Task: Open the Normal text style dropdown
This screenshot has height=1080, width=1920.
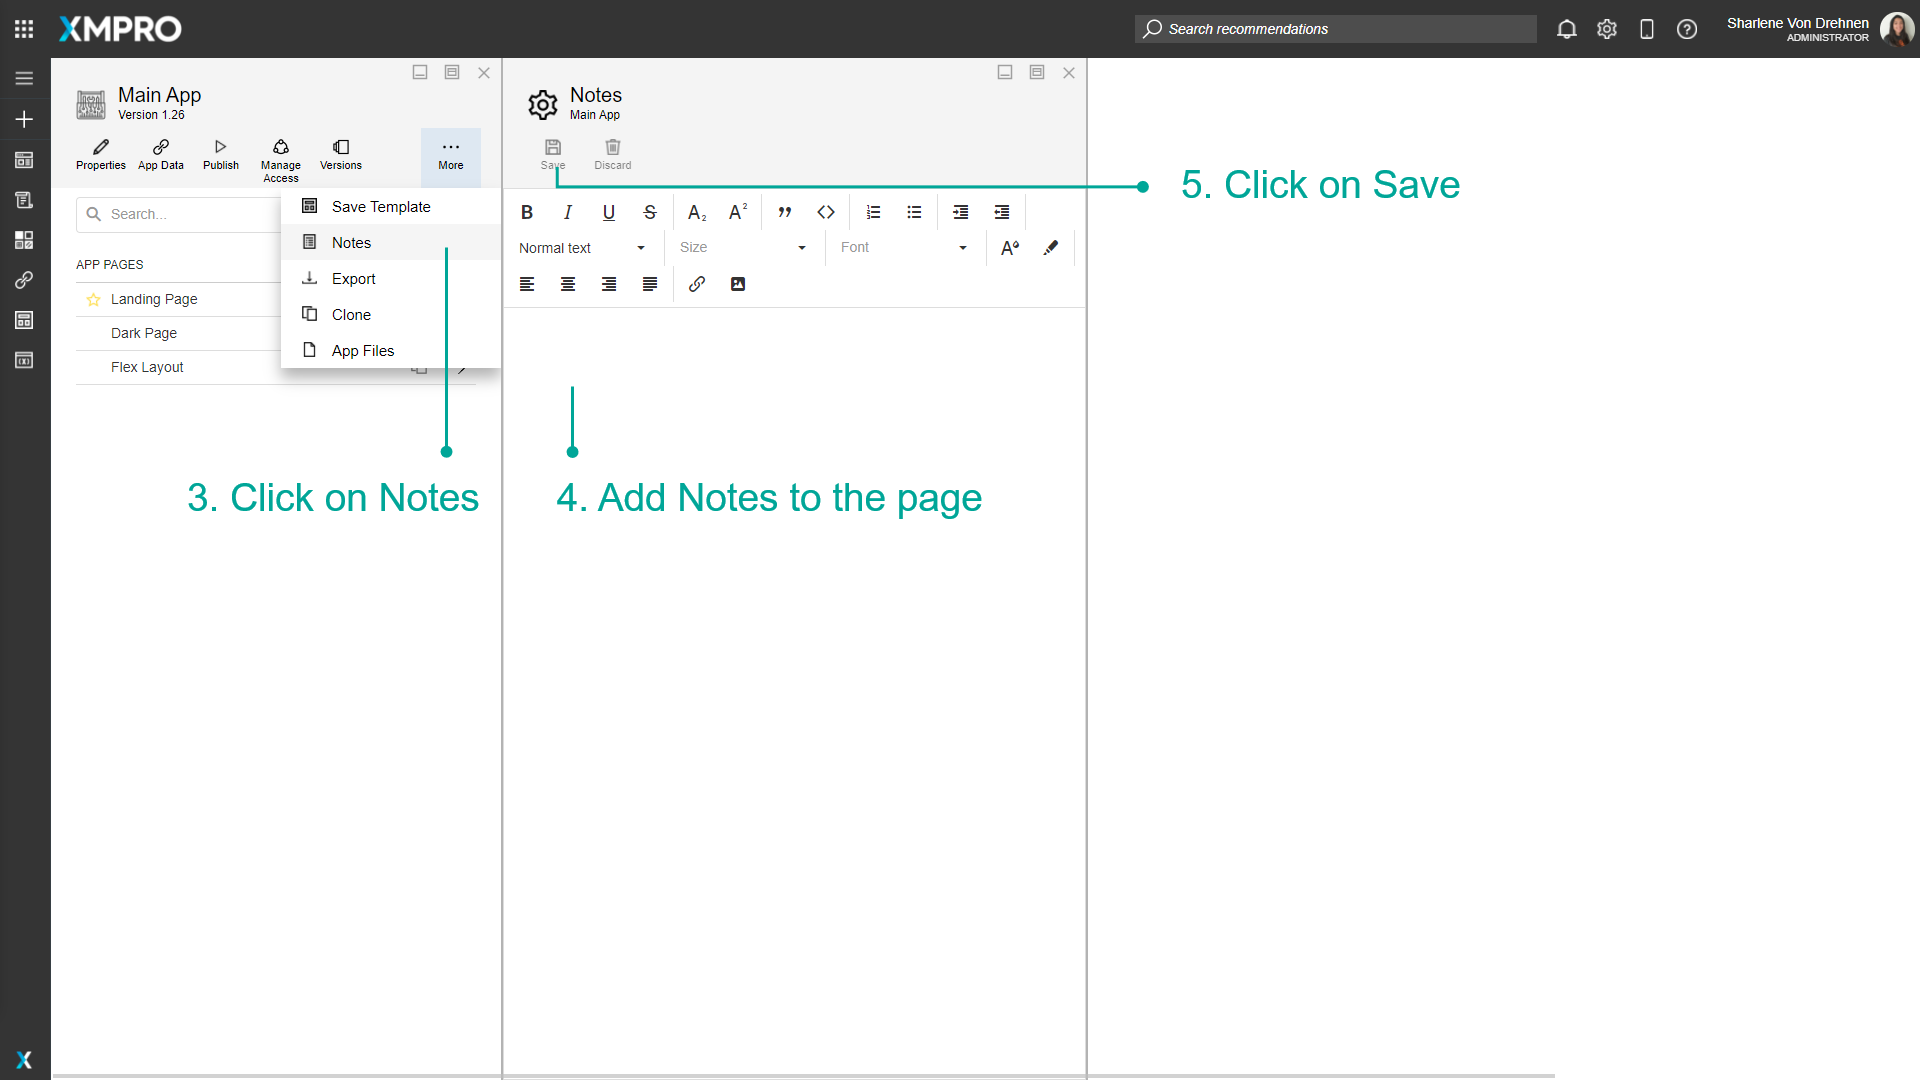Action: pos(584,247)
